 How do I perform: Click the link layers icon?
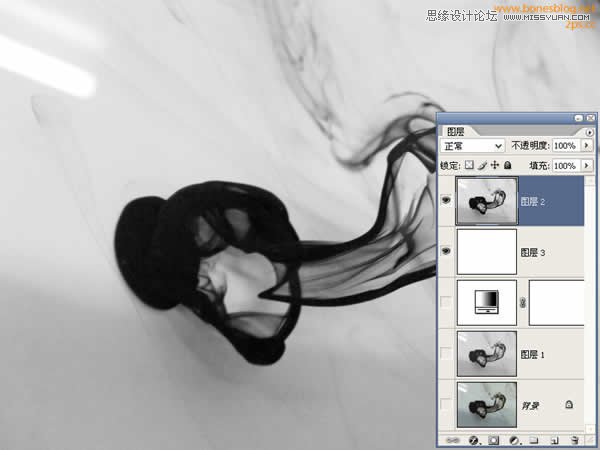click(x=453, y=440)
